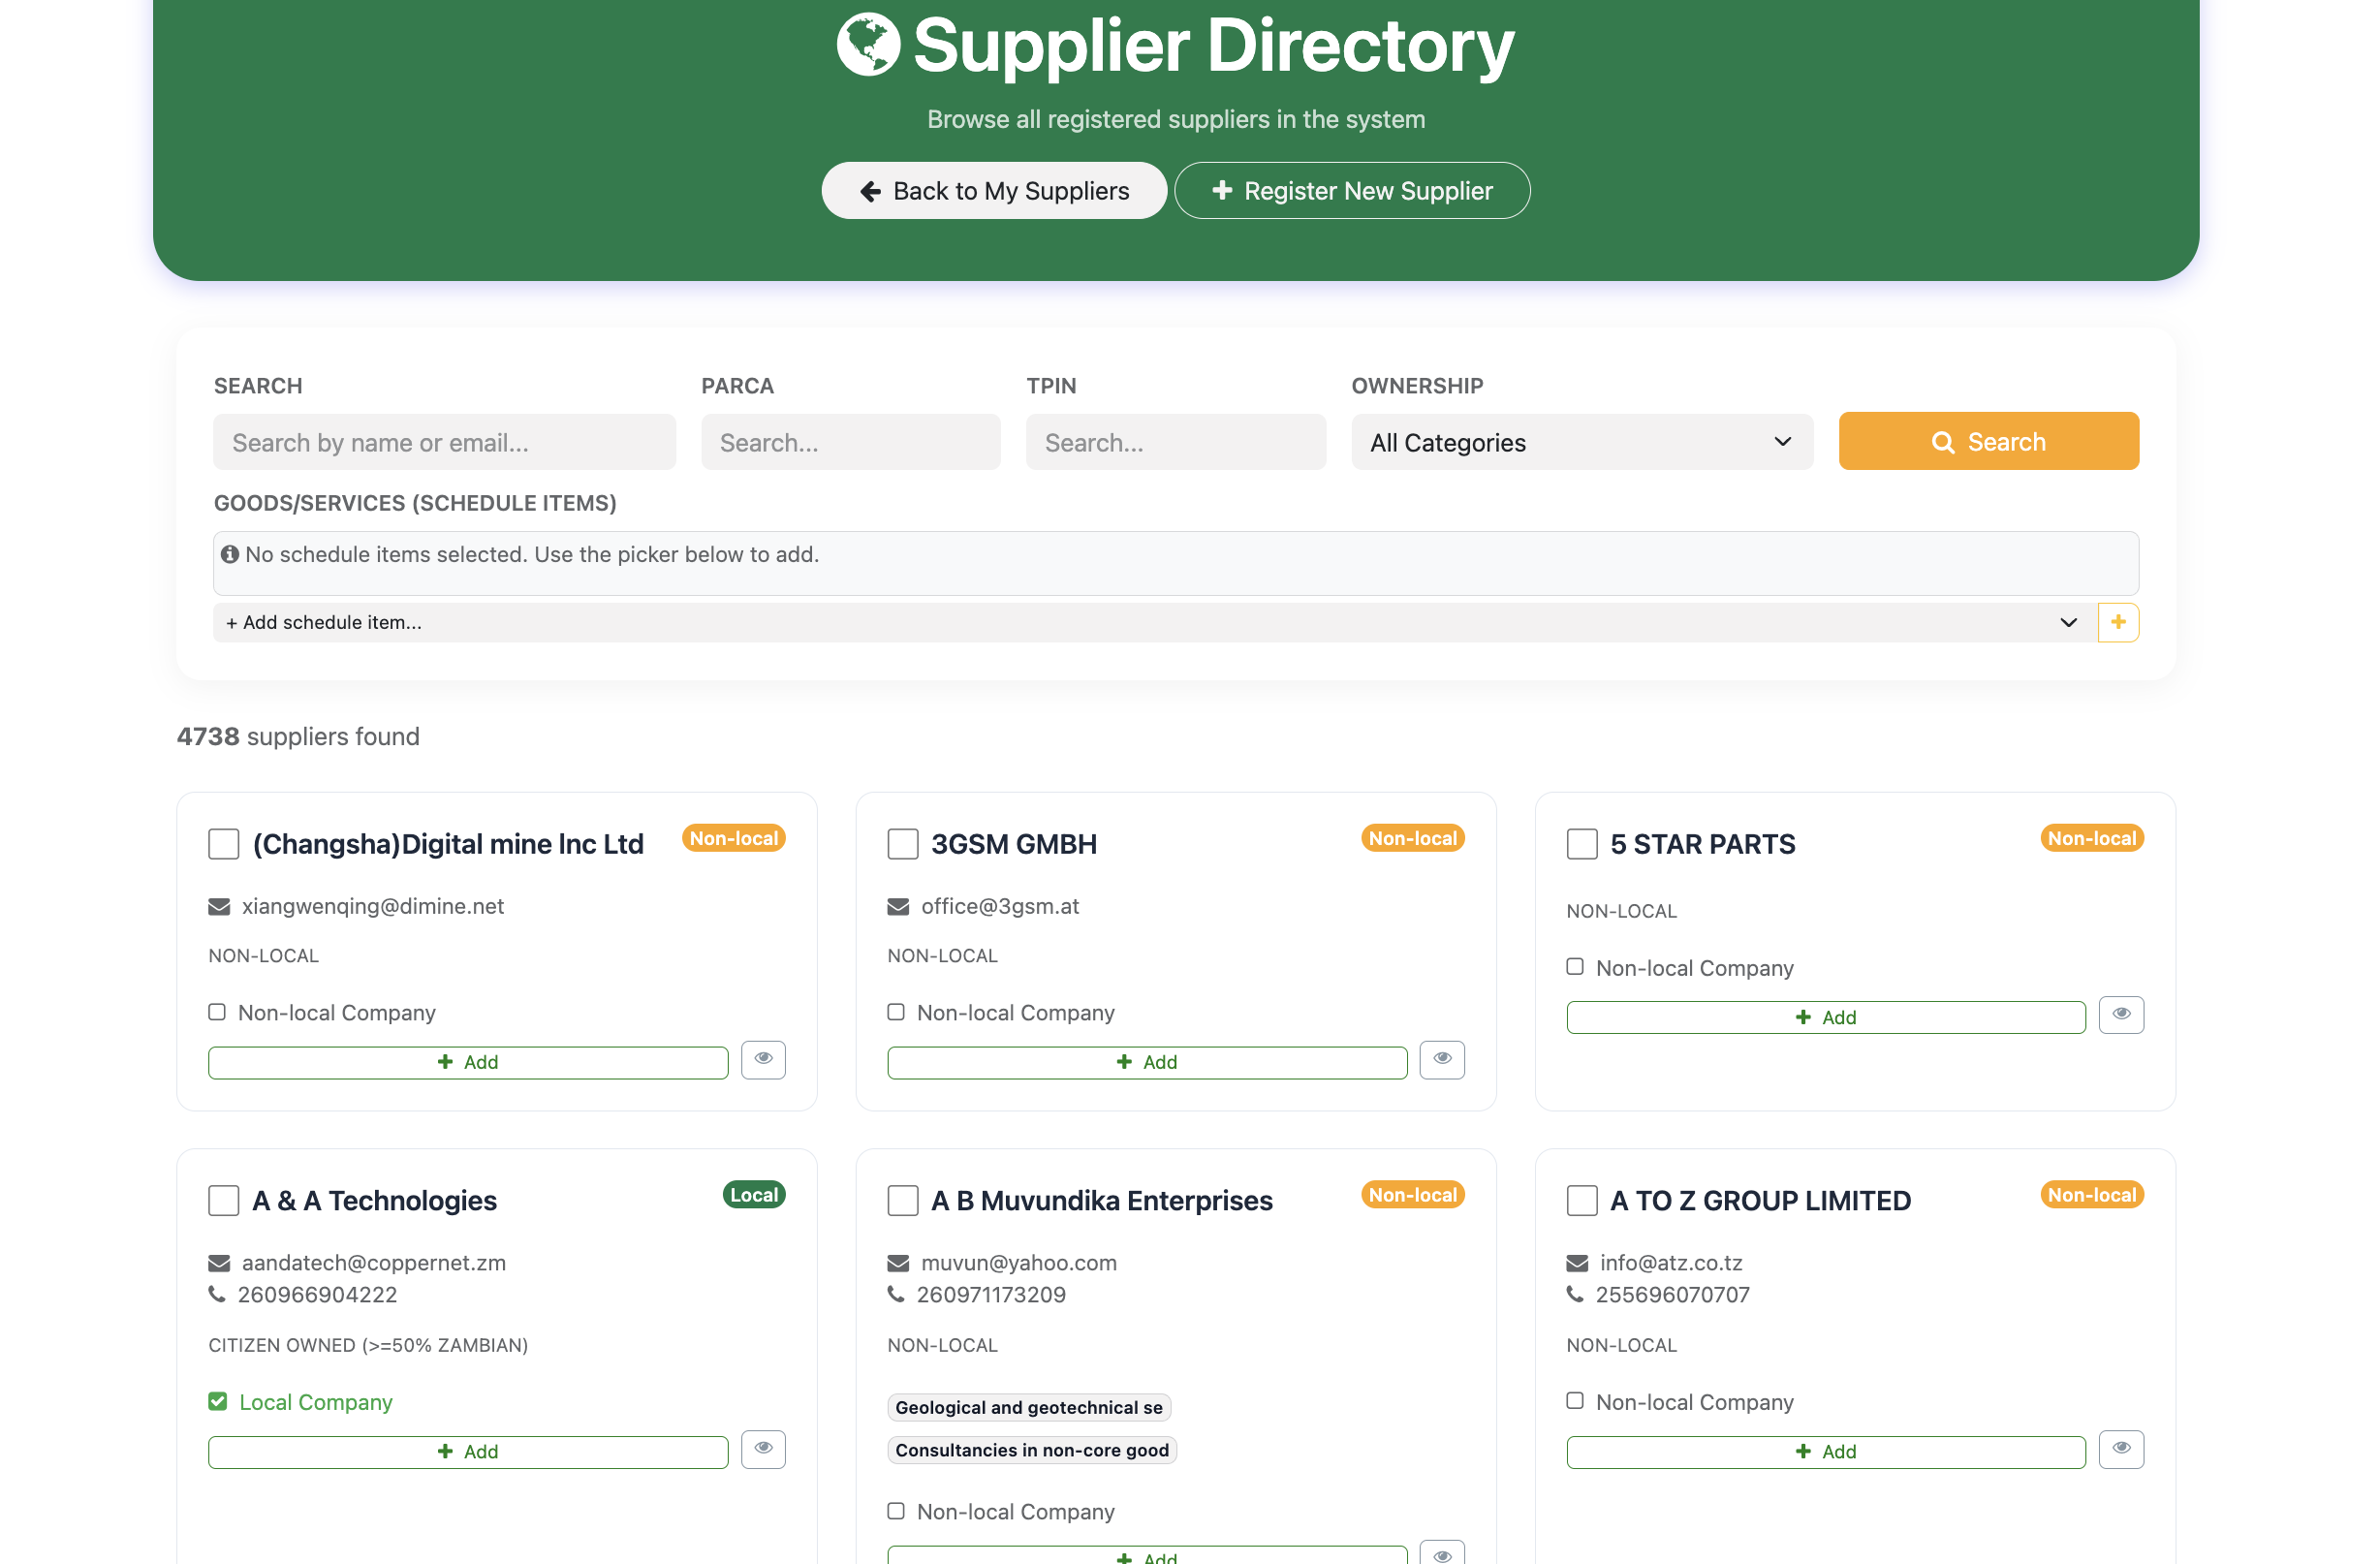View (Changsha)Digital mine details via eye icon
This screenshot has width=2380, height=1564.
763,1059
